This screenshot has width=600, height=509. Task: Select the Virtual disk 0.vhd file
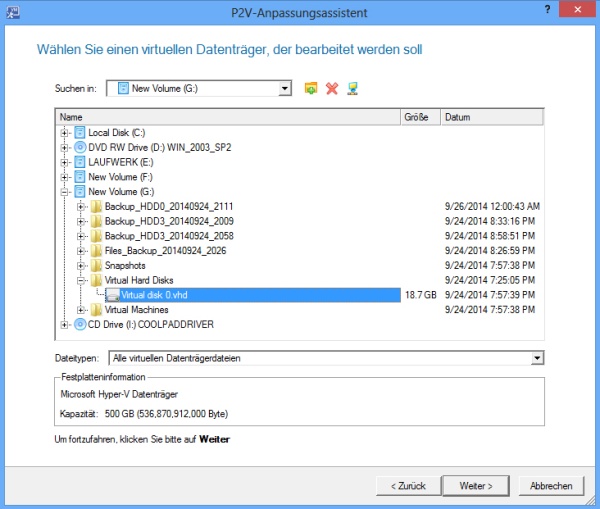point(253,295)
